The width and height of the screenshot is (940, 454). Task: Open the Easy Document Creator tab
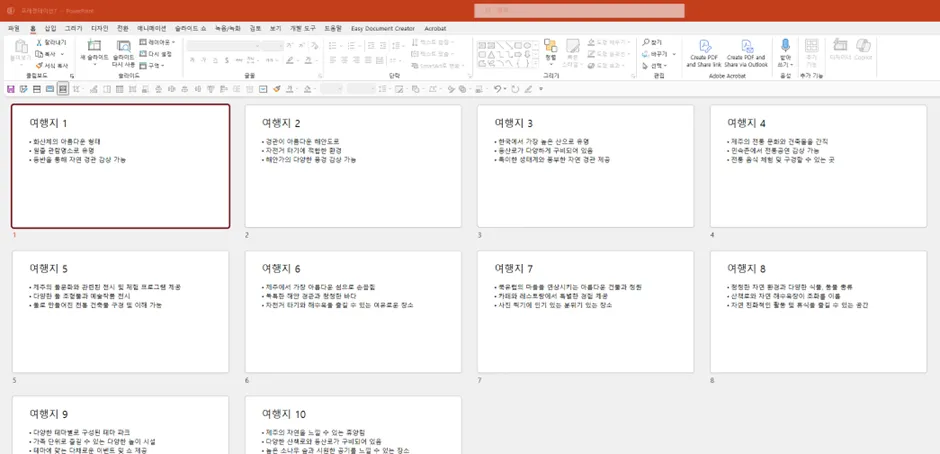[x=384, y=28]
